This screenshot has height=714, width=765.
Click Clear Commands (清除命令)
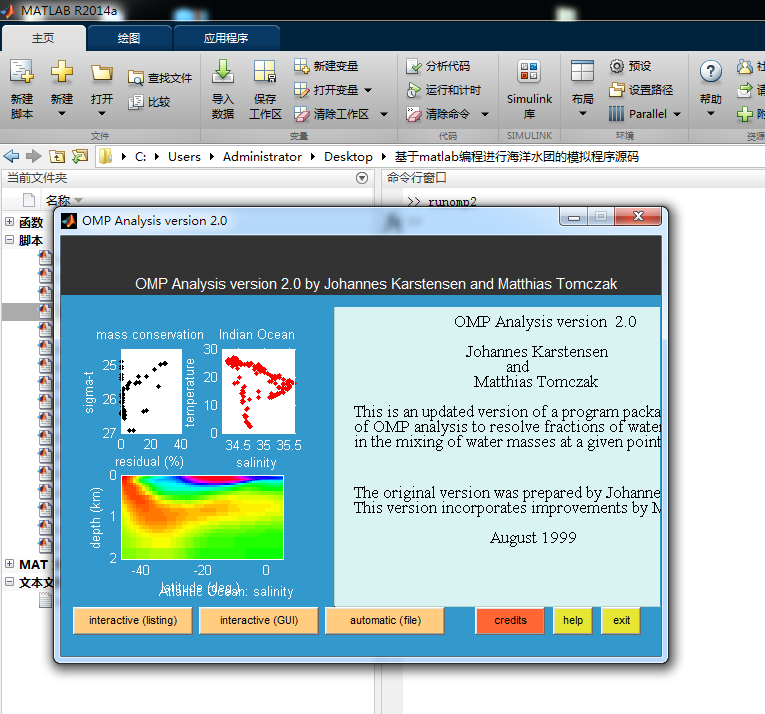coord(438,114)
